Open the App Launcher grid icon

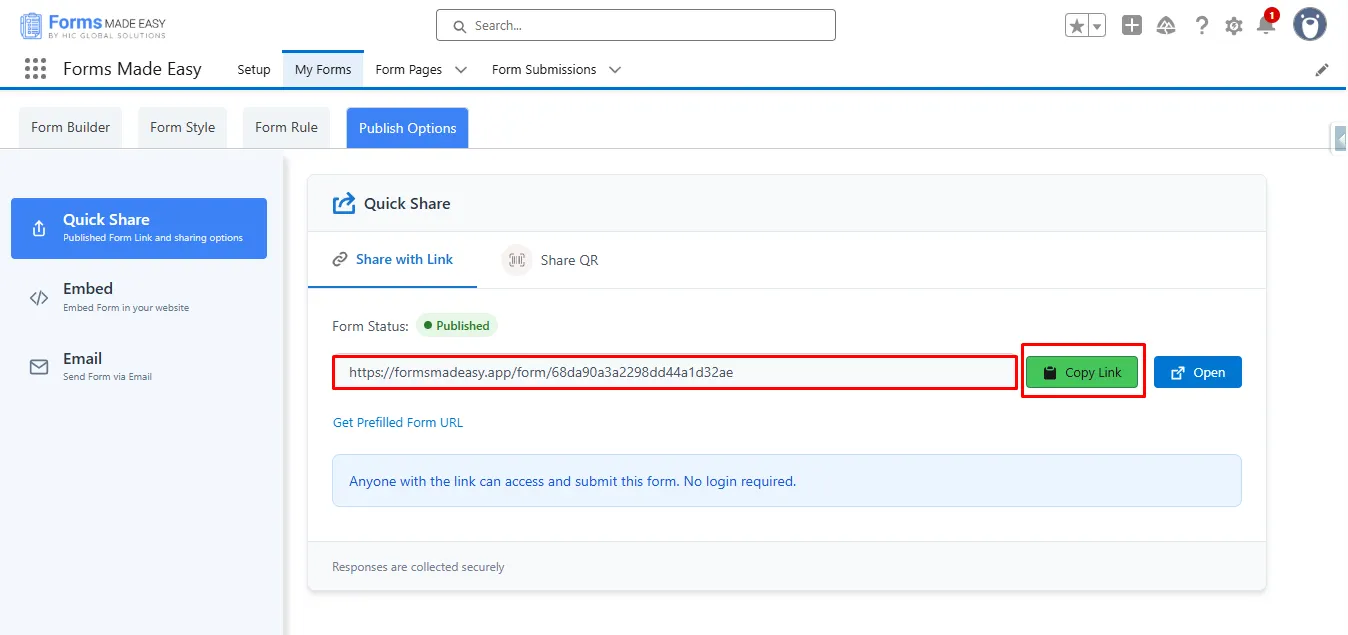[35, 69]
